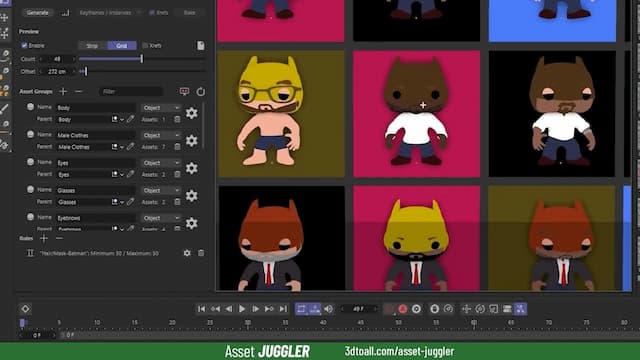Toggle the Preview Xrefs checkbox
The width and height of the screenshot is (640, 360).
click(145, 45)
